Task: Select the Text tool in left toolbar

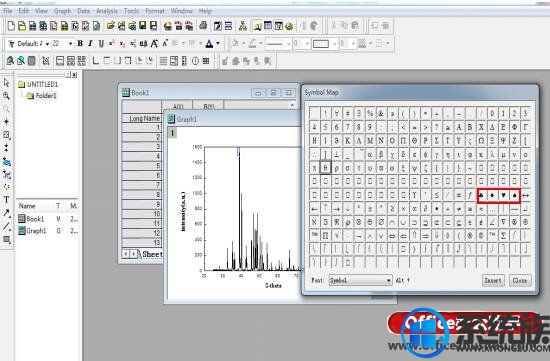Action: (6, 200)
